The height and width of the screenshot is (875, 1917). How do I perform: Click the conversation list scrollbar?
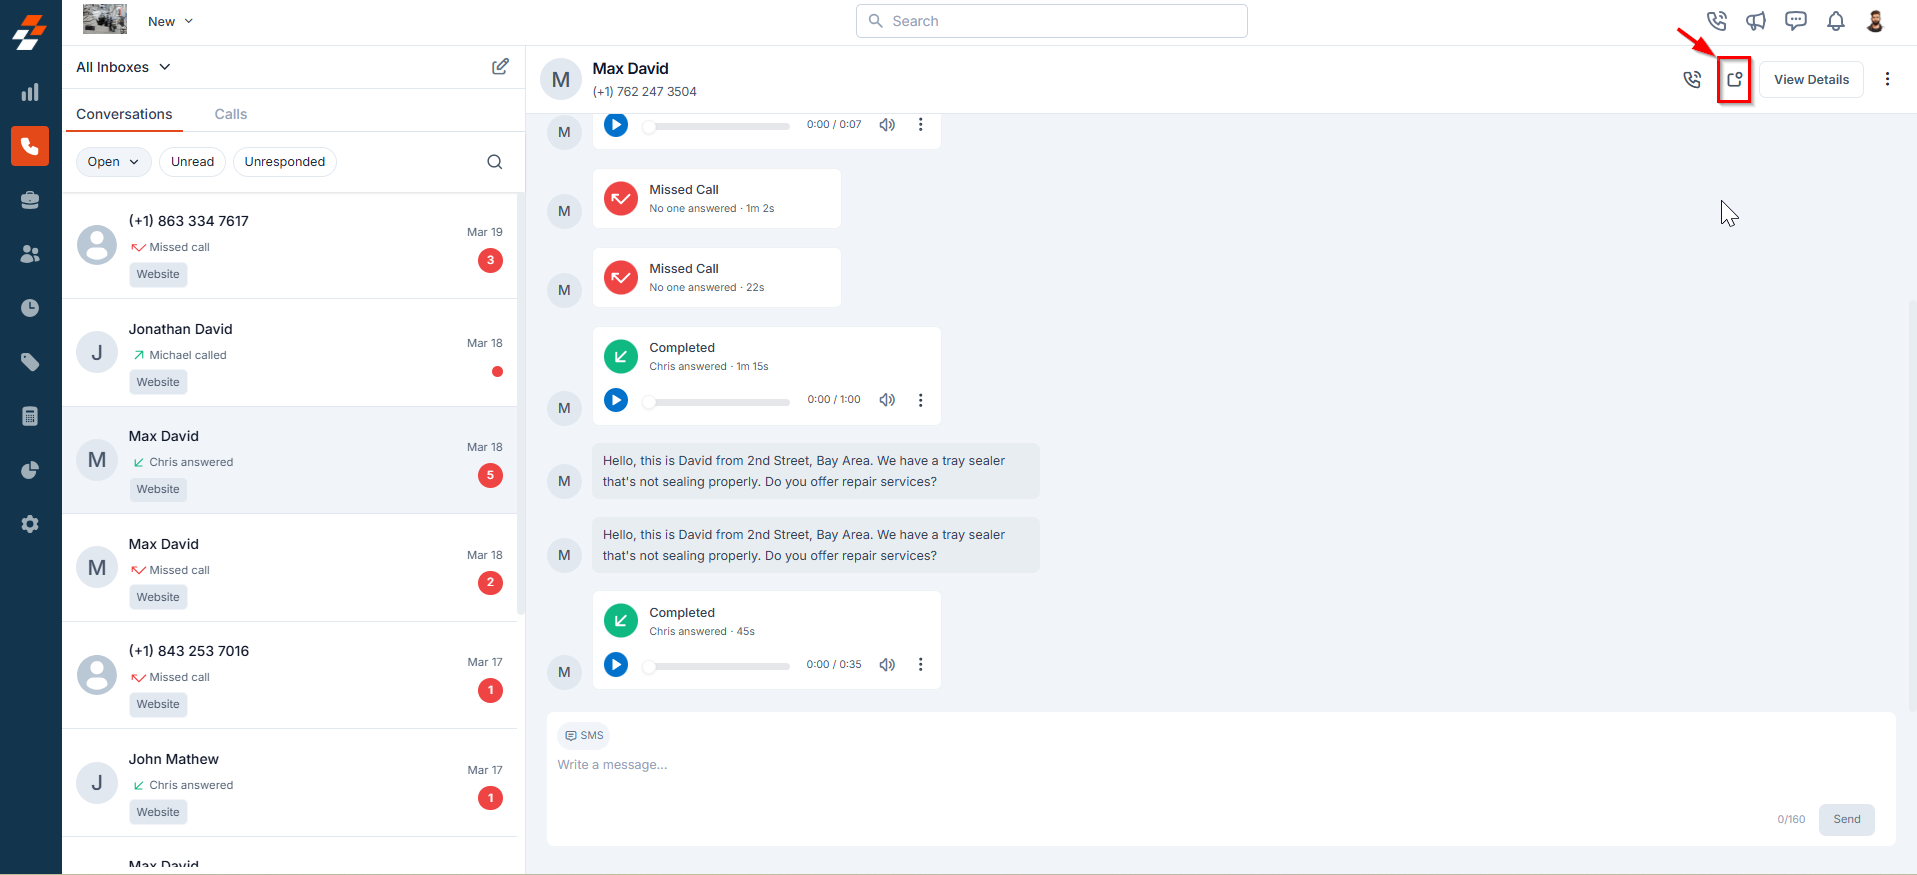pyautogui.click(x=520, y=403)
